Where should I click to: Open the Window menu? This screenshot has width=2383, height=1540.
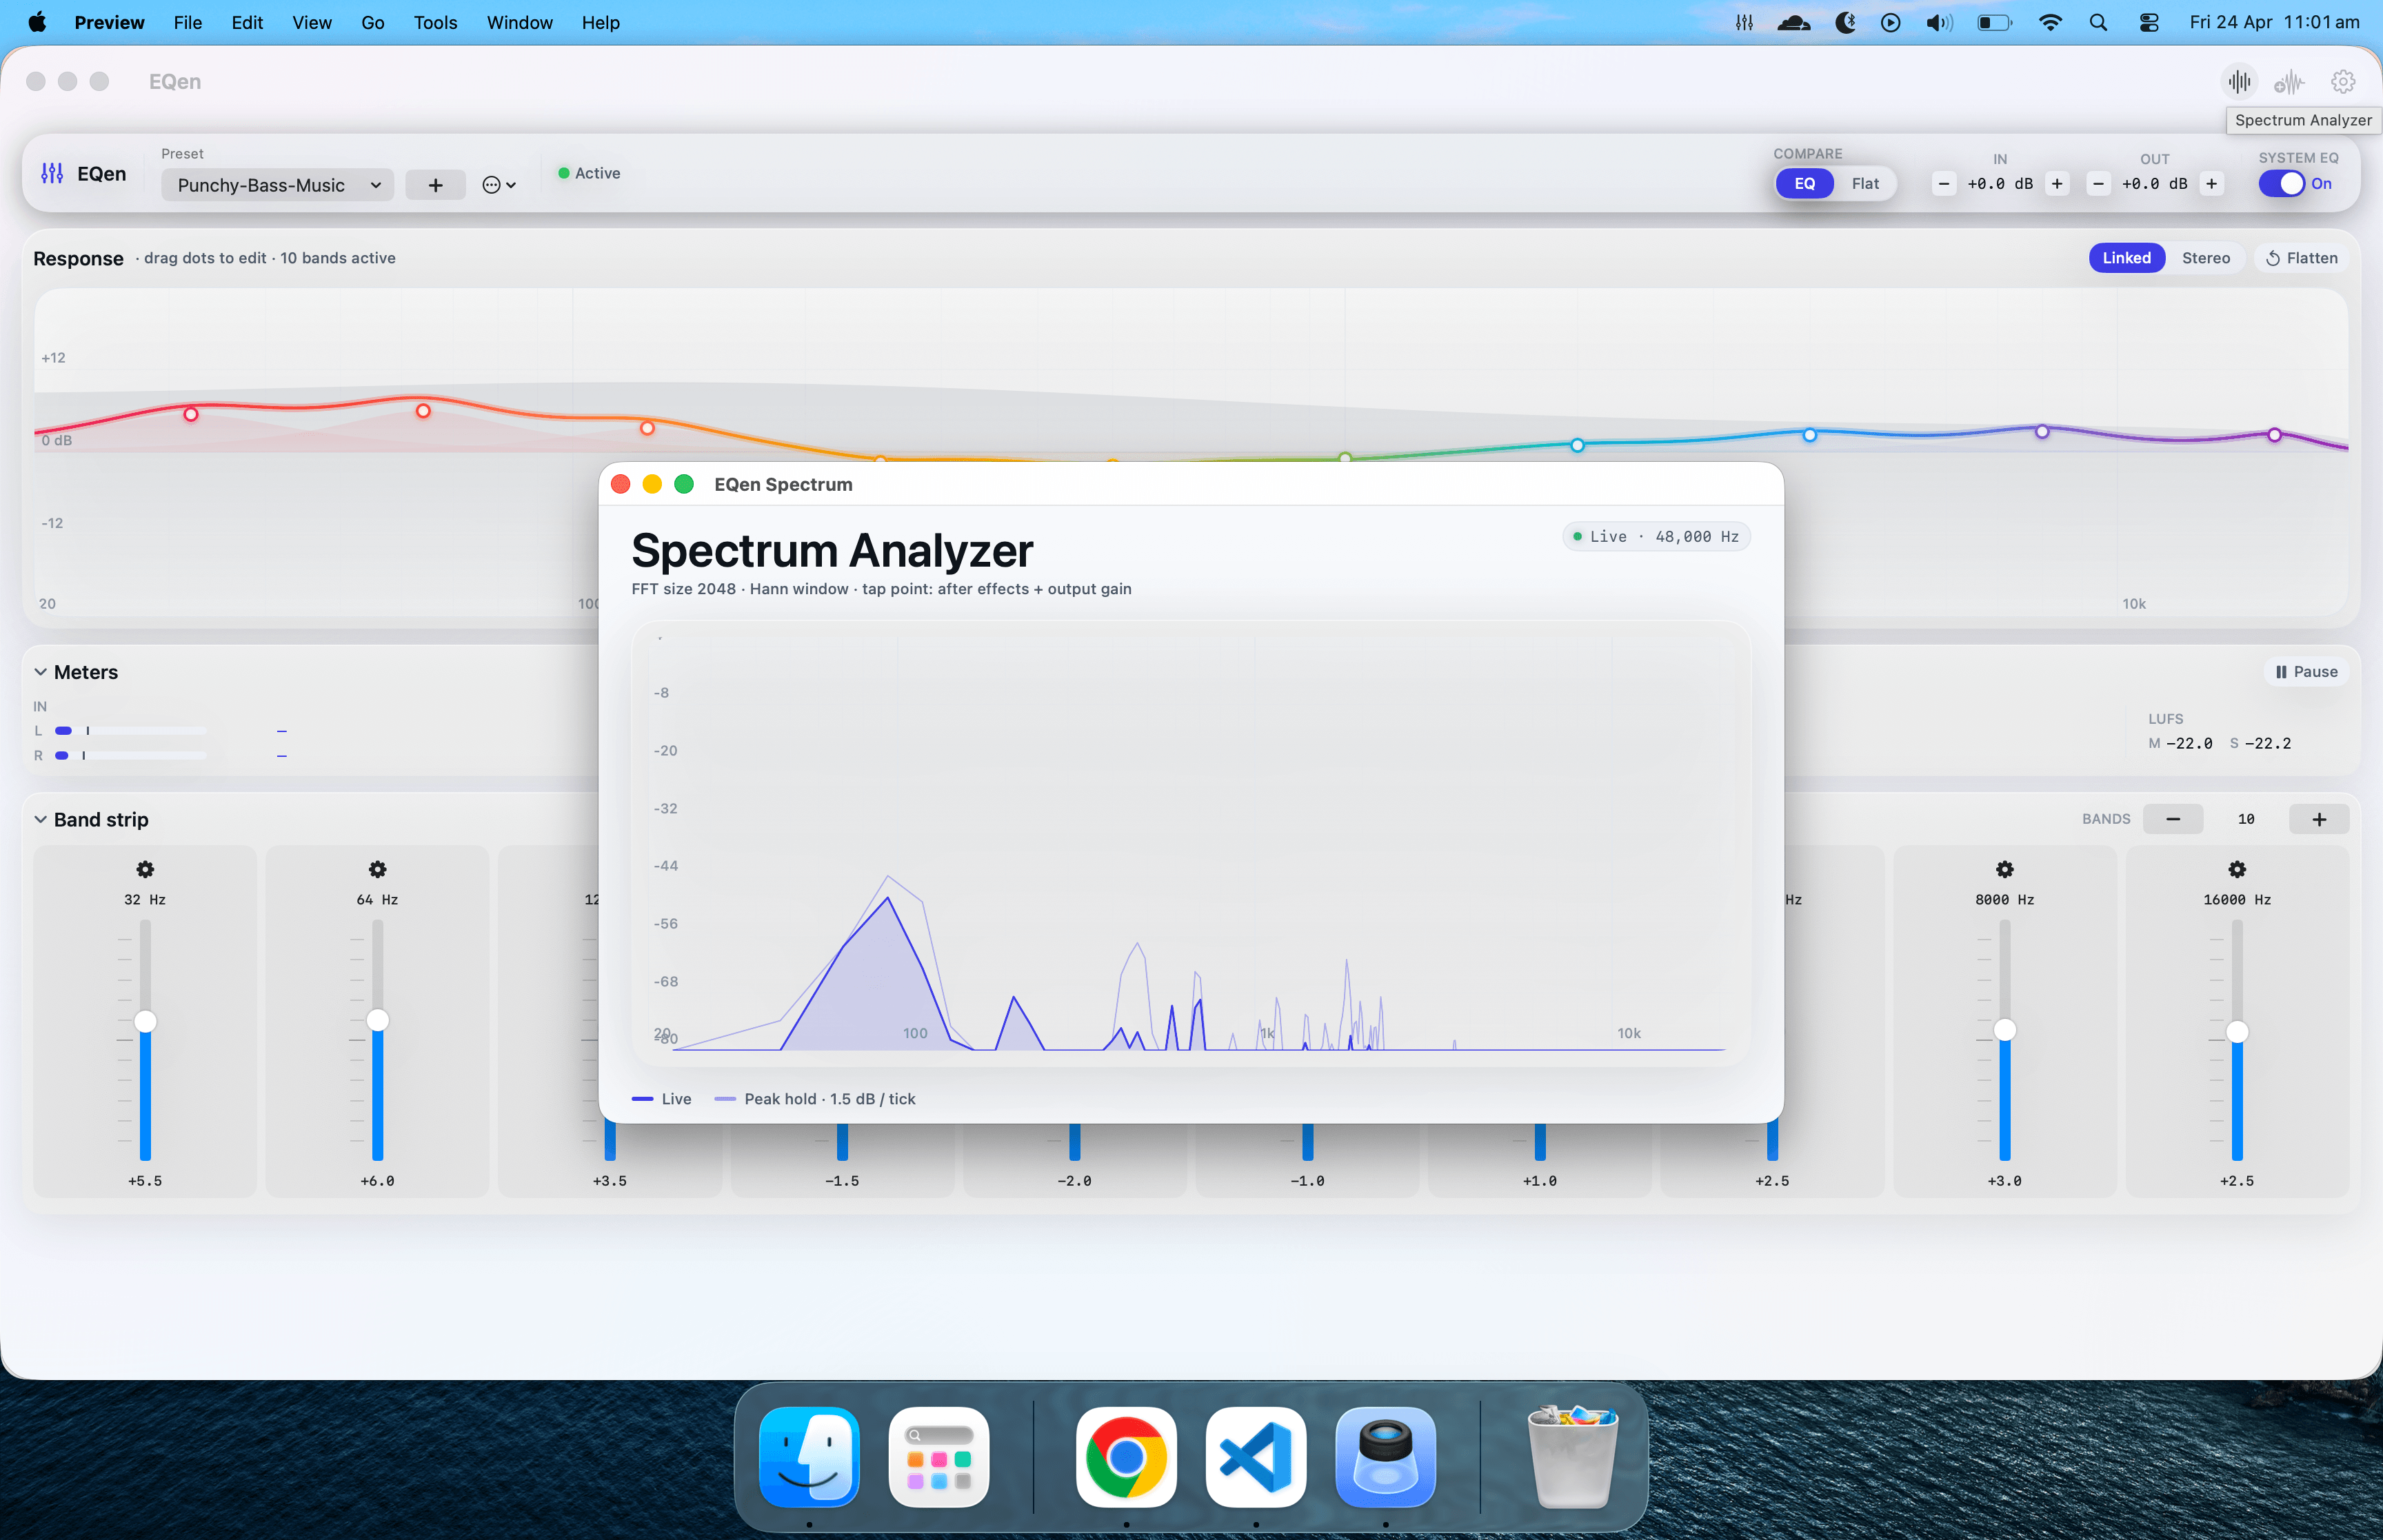(x=519, y=22)
